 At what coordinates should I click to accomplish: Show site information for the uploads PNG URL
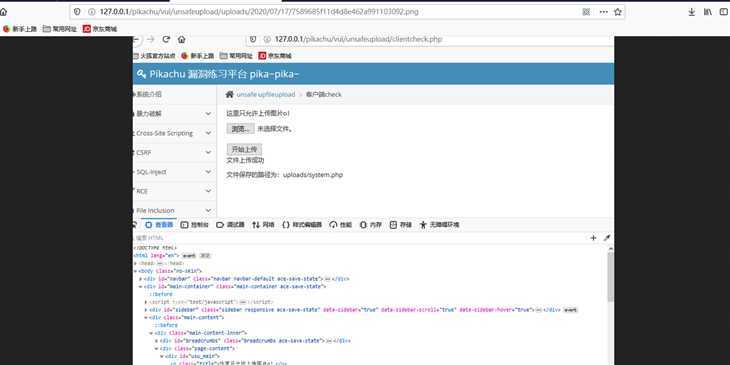click(x=91, y=12)
